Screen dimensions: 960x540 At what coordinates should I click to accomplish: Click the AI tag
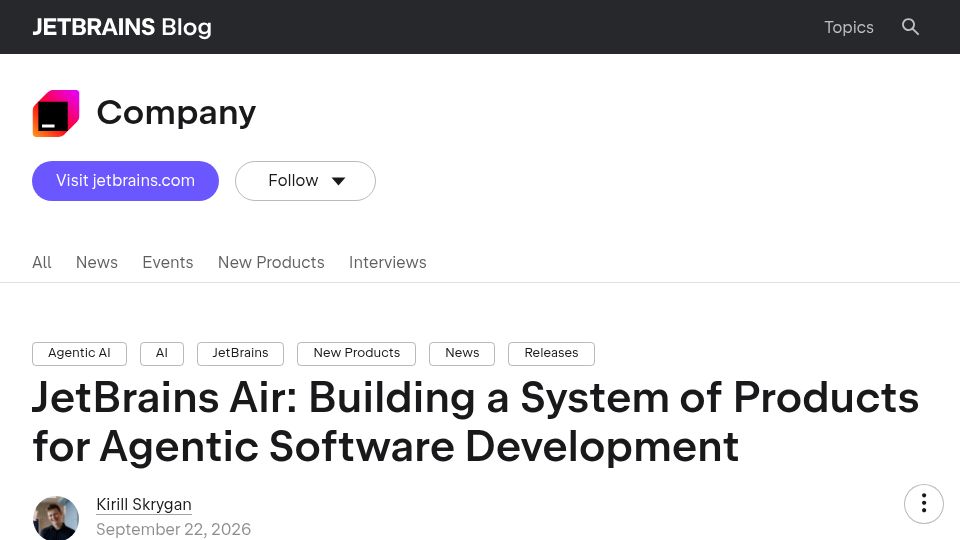162,353
